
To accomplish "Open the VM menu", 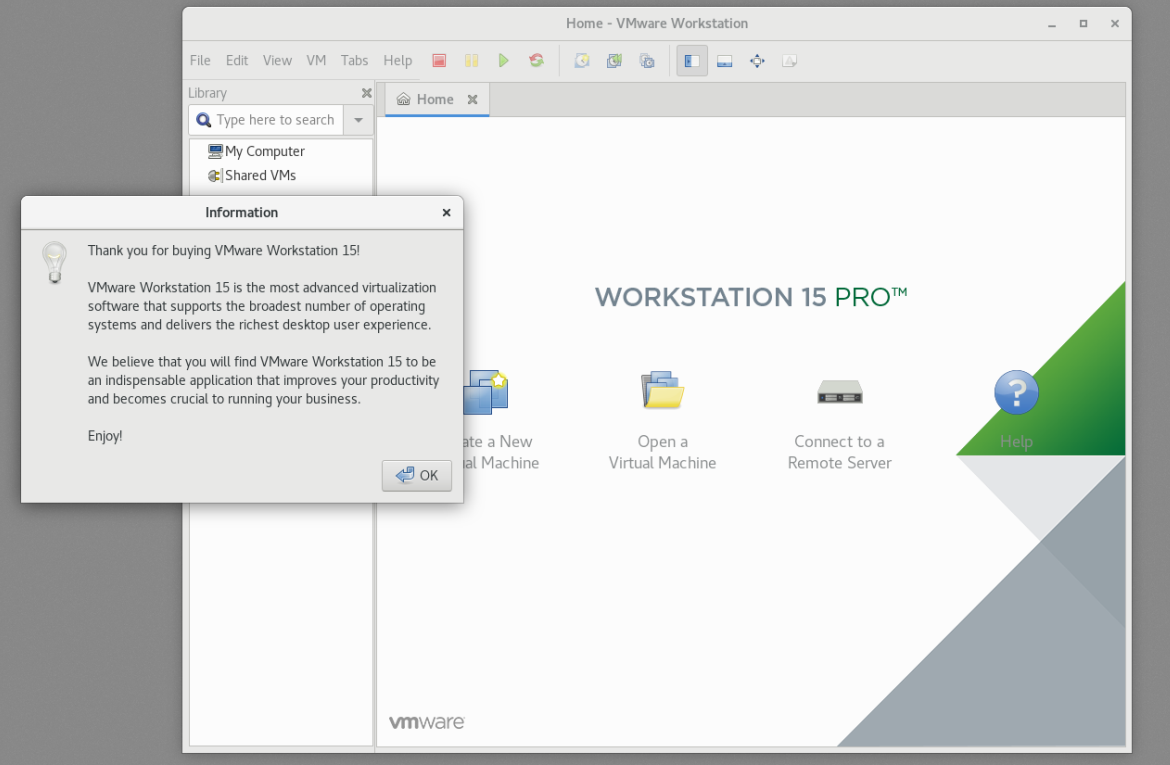I will [316, 60].
